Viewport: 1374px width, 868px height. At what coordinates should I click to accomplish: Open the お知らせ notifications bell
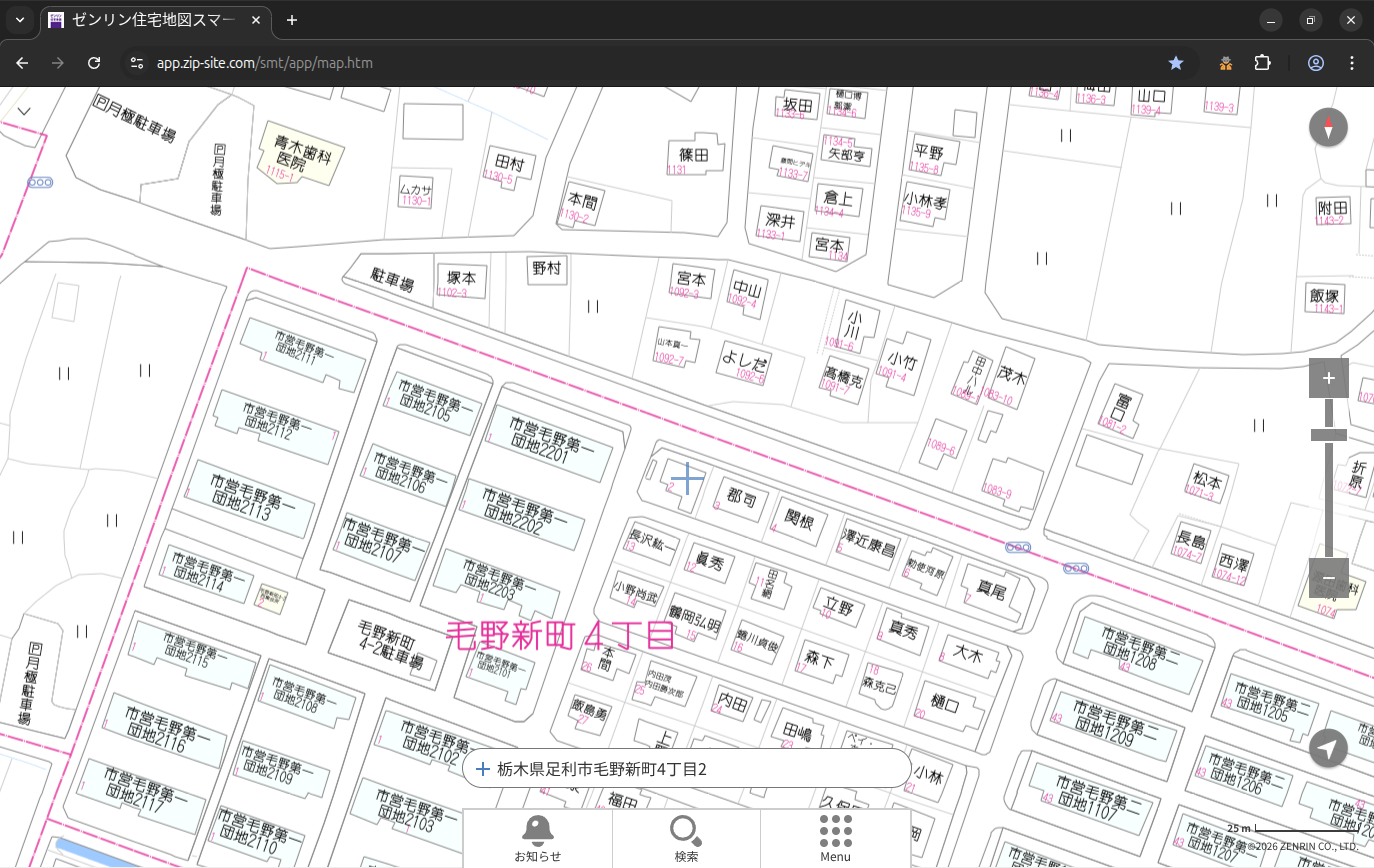point(537,838)
